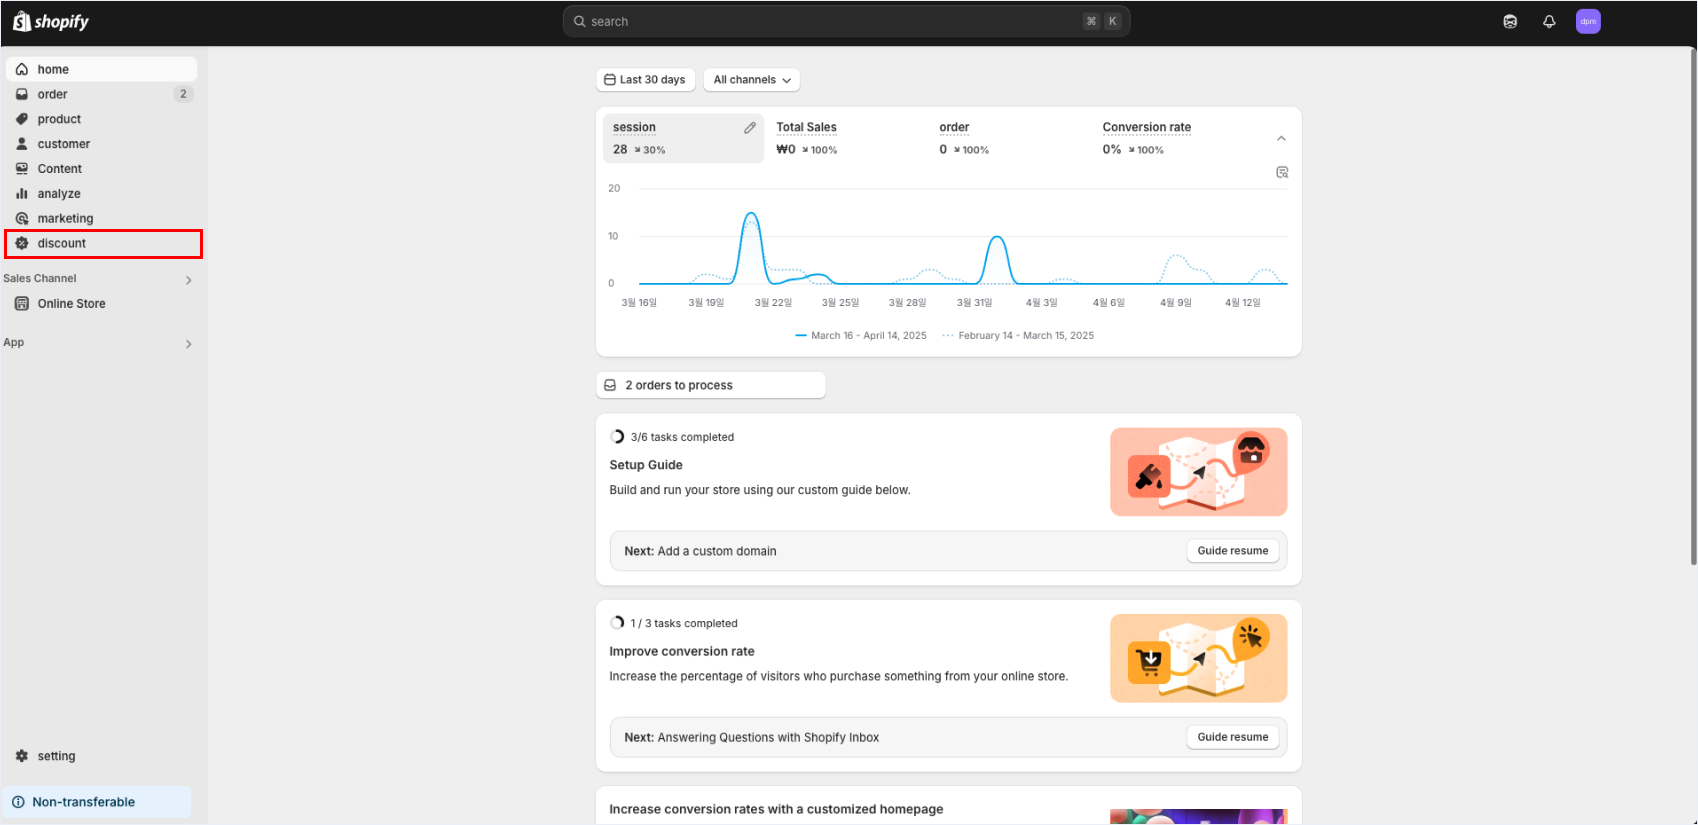Viewport: 1698px width, 825px height.
Task: Click the marketing target icon
Action: 22,218
